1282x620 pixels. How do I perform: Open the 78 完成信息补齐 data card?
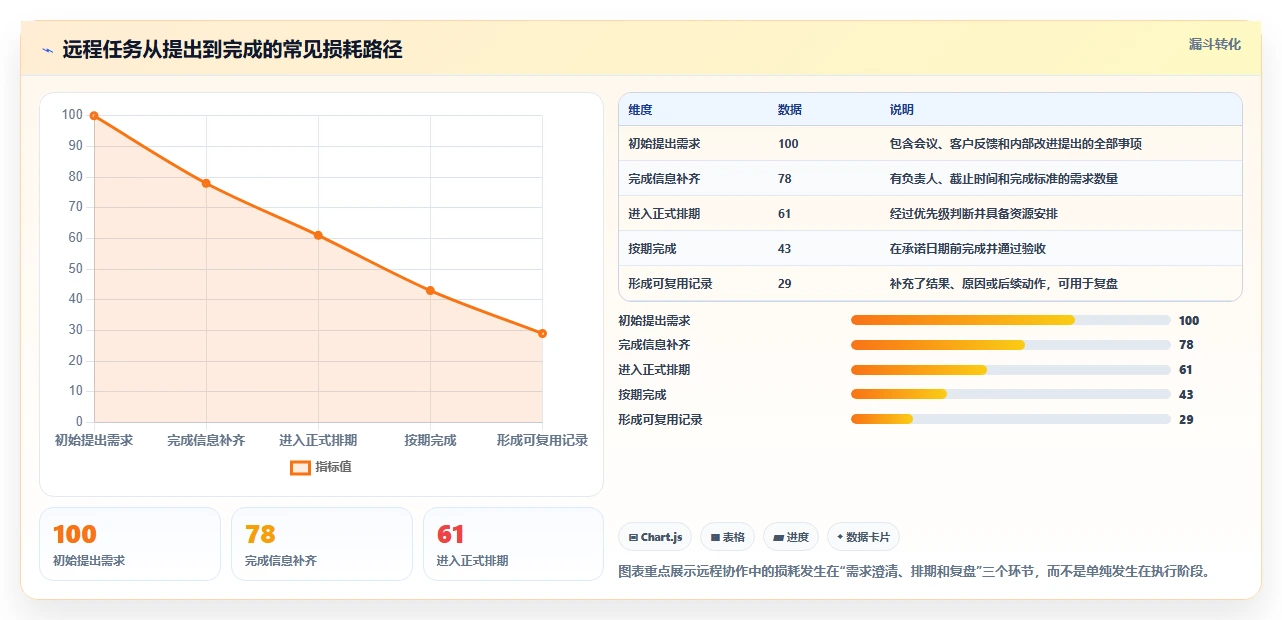(322, 544)
